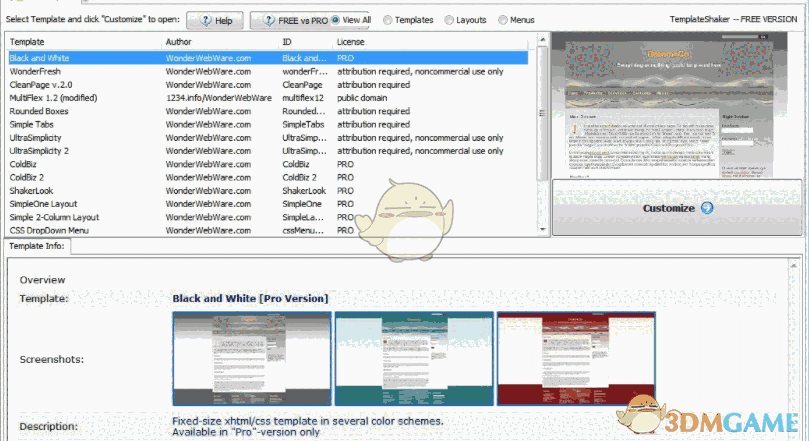This screenshot has width=809, height=441.
Task: Select the Layouts radio button
Action: coord(449,20)
